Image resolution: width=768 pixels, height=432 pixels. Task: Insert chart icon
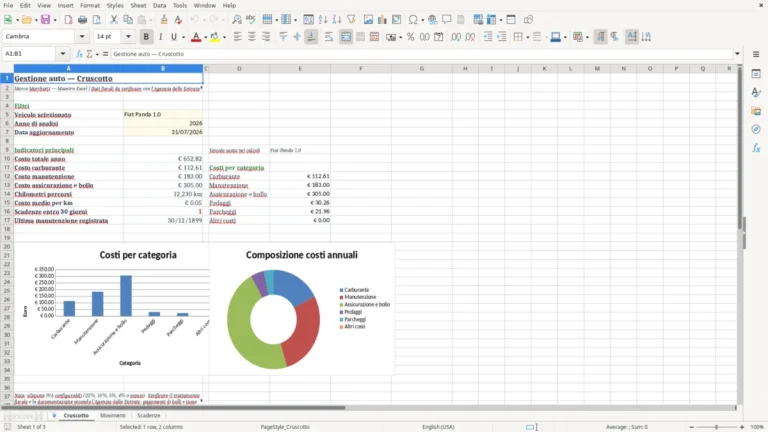[x=383, y=20]
